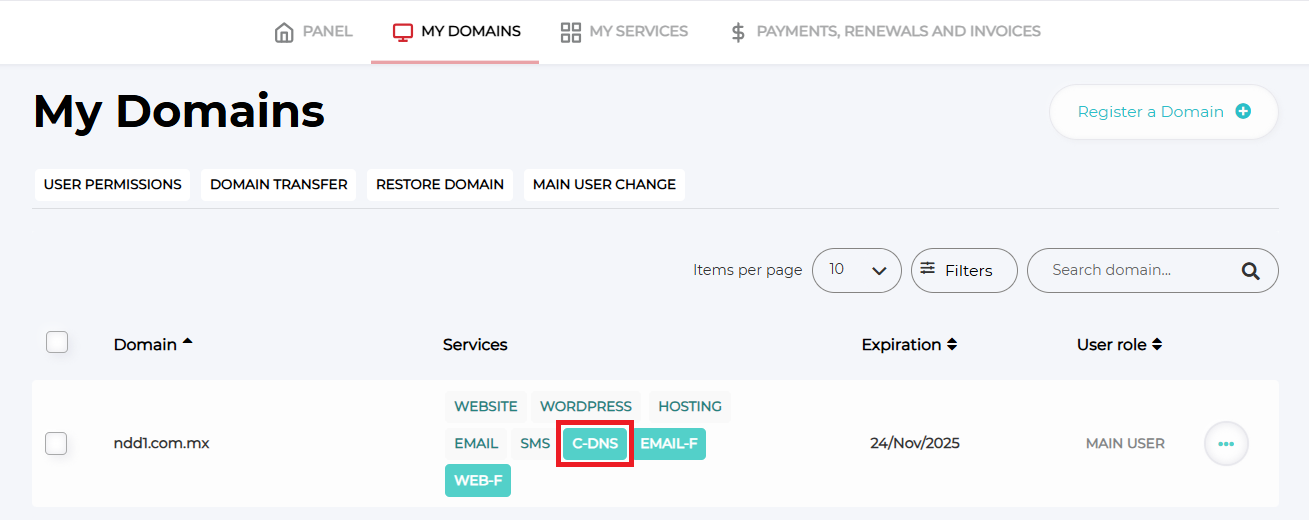Go to the Panel tab
The width and height of the screenshot is (1309, 520).
[x=313, y=32]
